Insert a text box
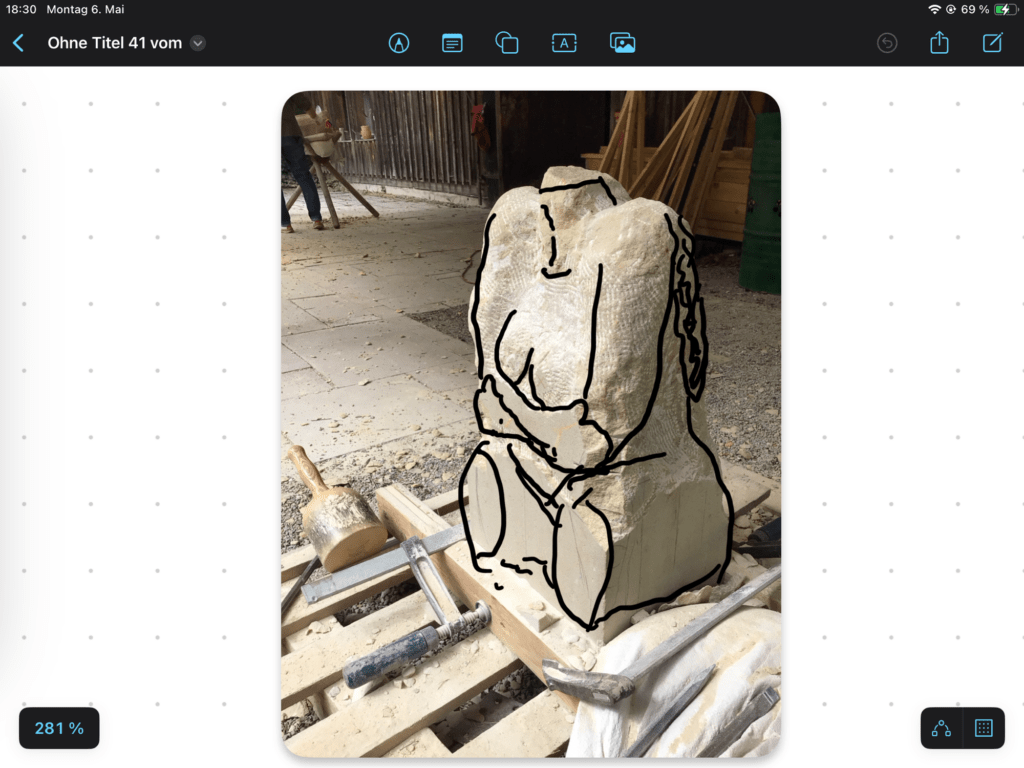 tap(564, 43)
